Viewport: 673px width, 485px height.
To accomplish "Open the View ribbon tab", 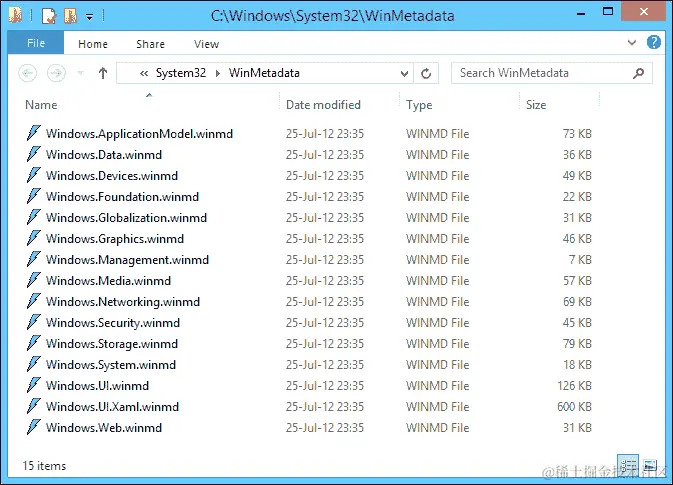I will 206,44.
